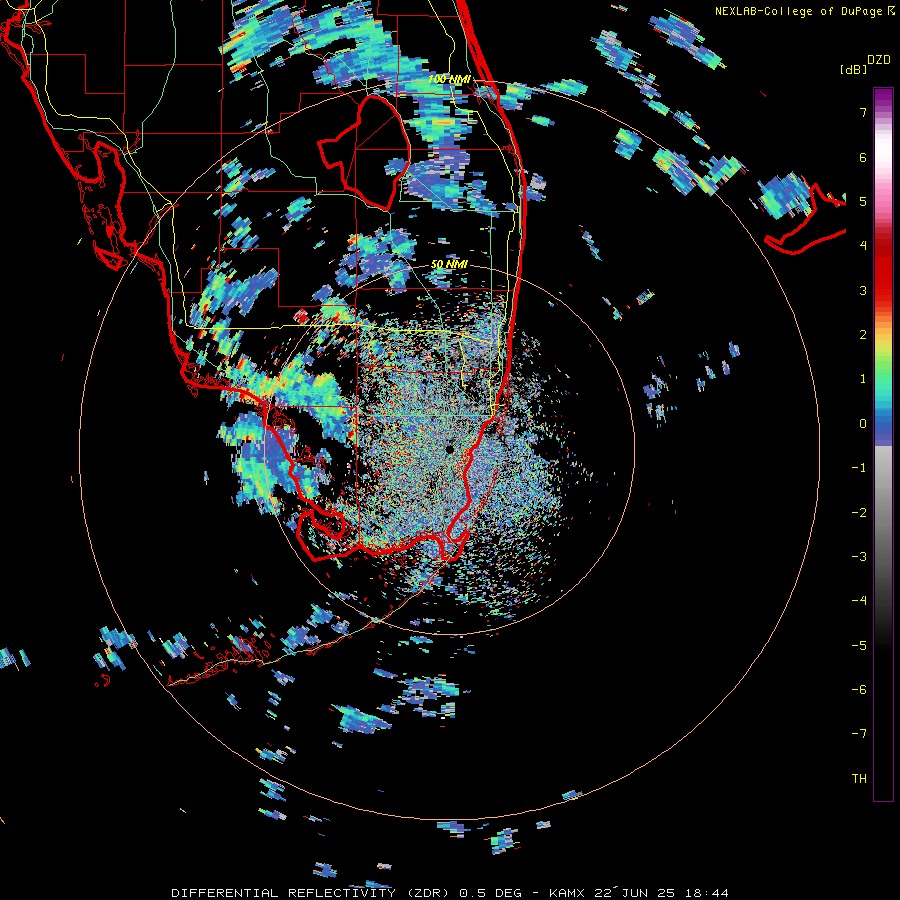Click the -2 tick on the color scale
900x900 pixels.
[x=859, y=513]
